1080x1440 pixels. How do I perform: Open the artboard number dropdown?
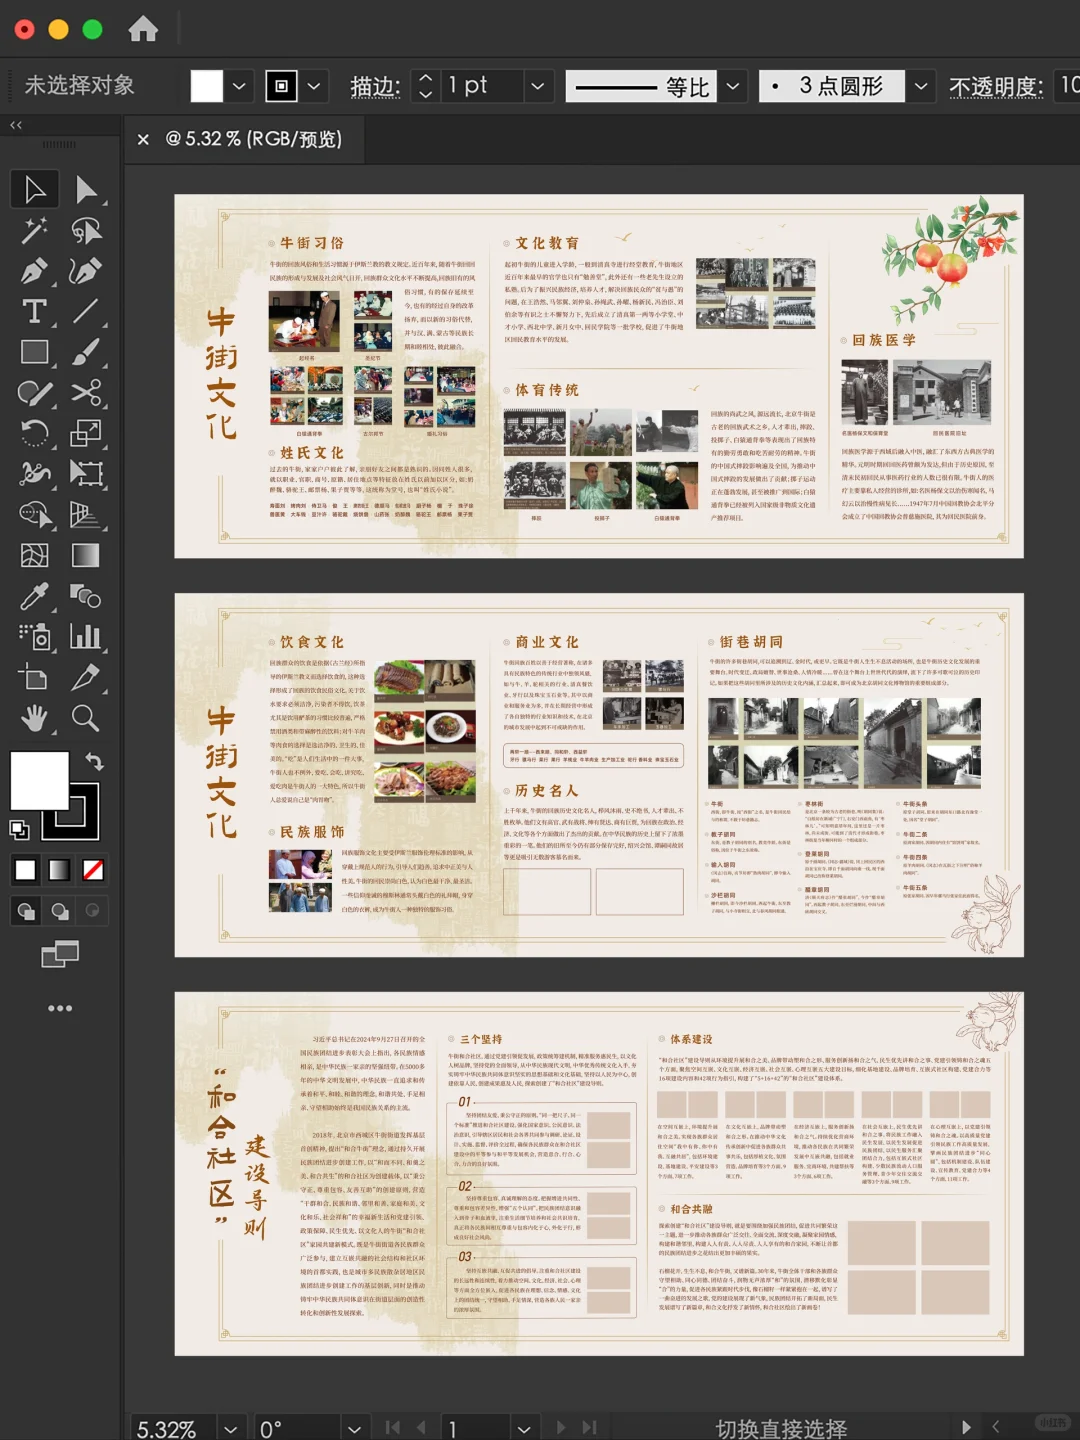click(524, 1428)
